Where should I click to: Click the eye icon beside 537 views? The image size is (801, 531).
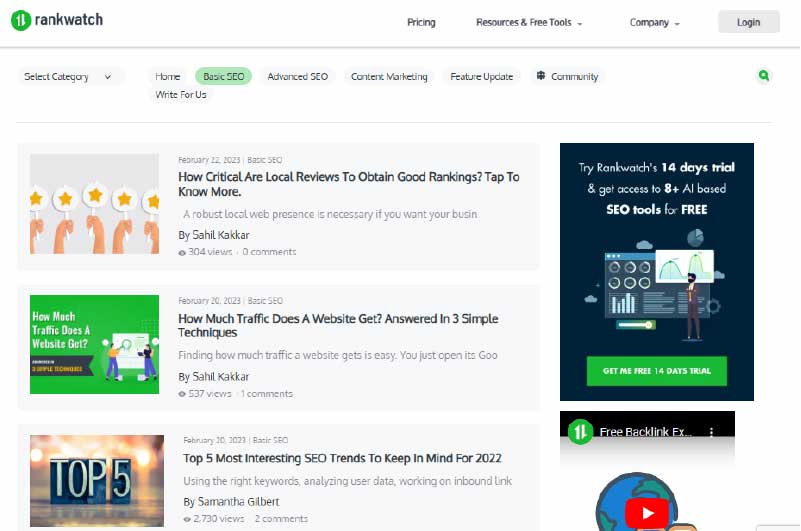click(x=182, y=394)
